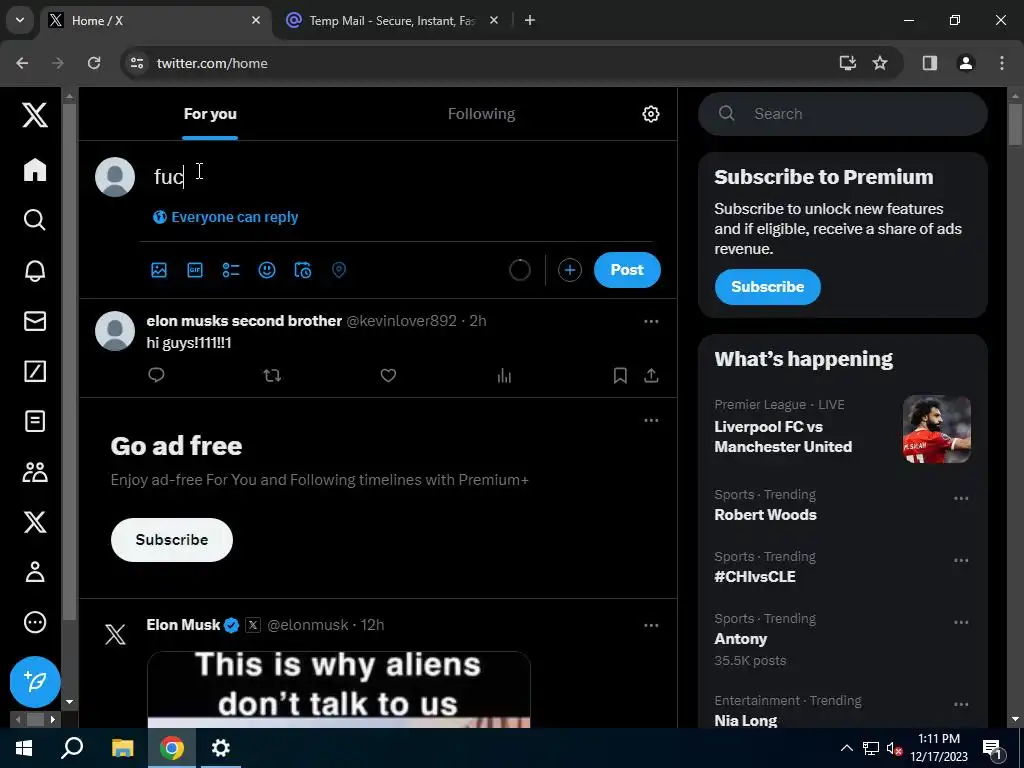Open Explore via sidebar magnifier icon

point(35,220)
